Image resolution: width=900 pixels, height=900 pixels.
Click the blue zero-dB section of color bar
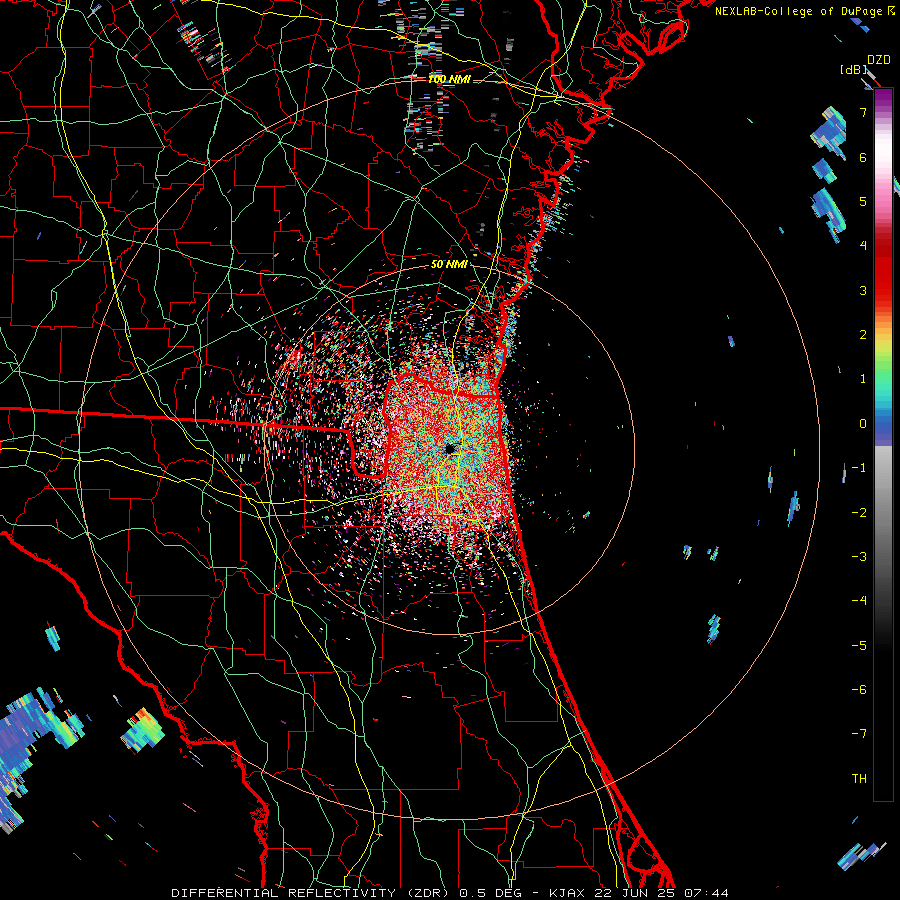coord(883,428)
